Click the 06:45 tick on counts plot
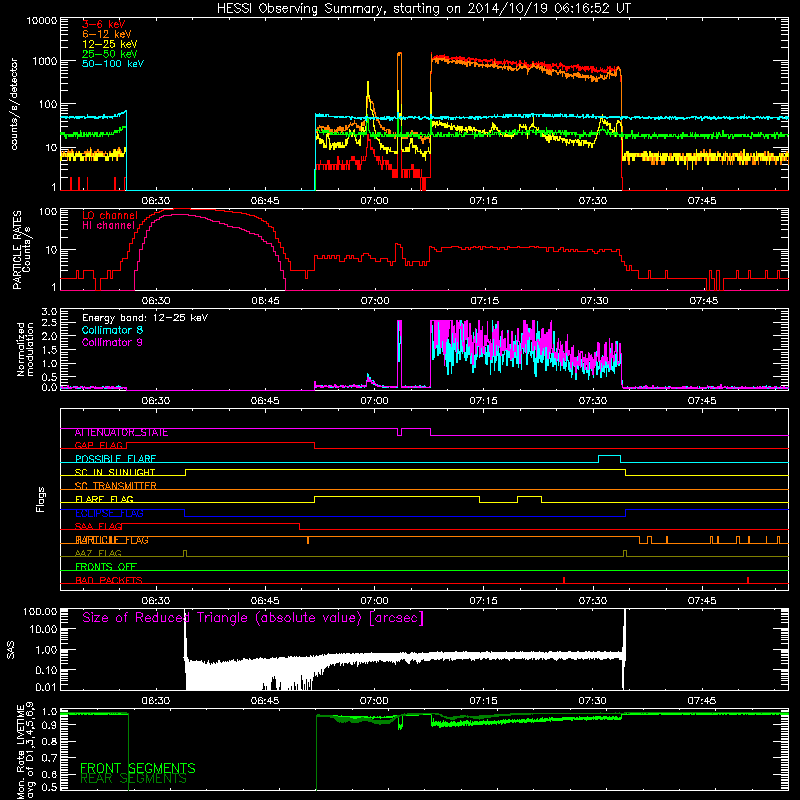 pos(265,201)
